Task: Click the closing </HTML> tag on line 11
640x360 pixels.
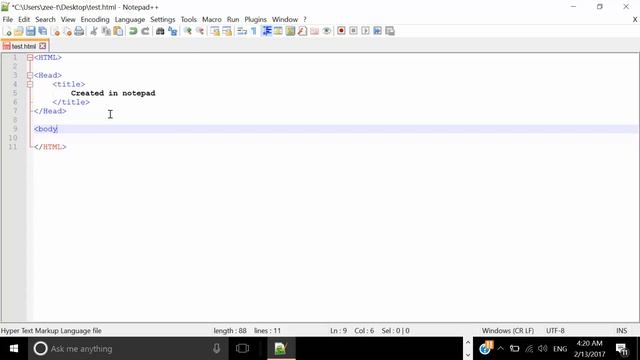Action: 50,147
